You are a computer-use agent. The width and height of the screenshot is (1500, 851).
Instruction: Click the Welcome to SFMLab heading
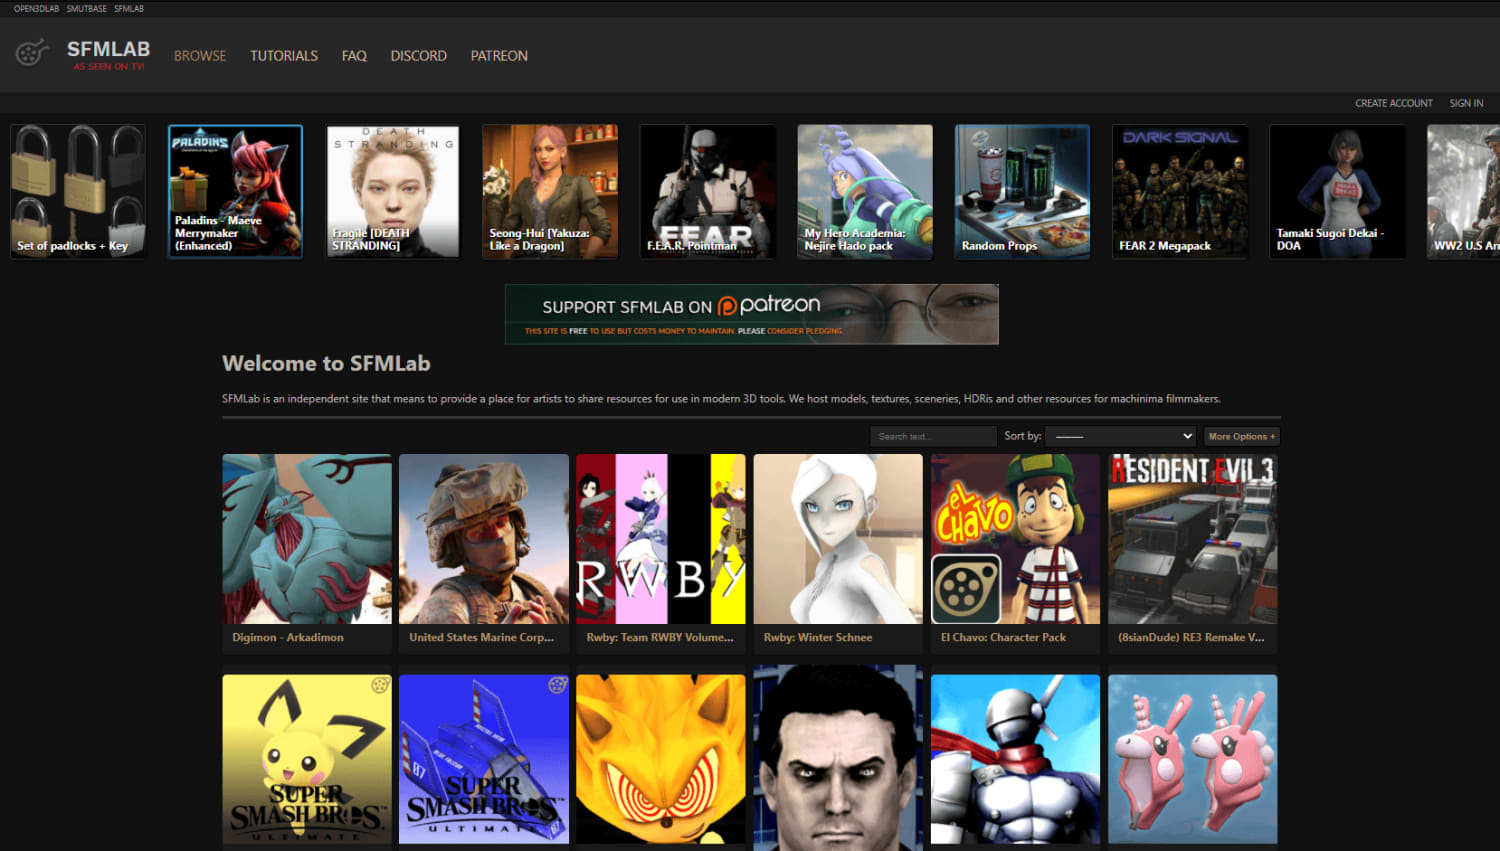pyautogui.click(x=326, y=363)
